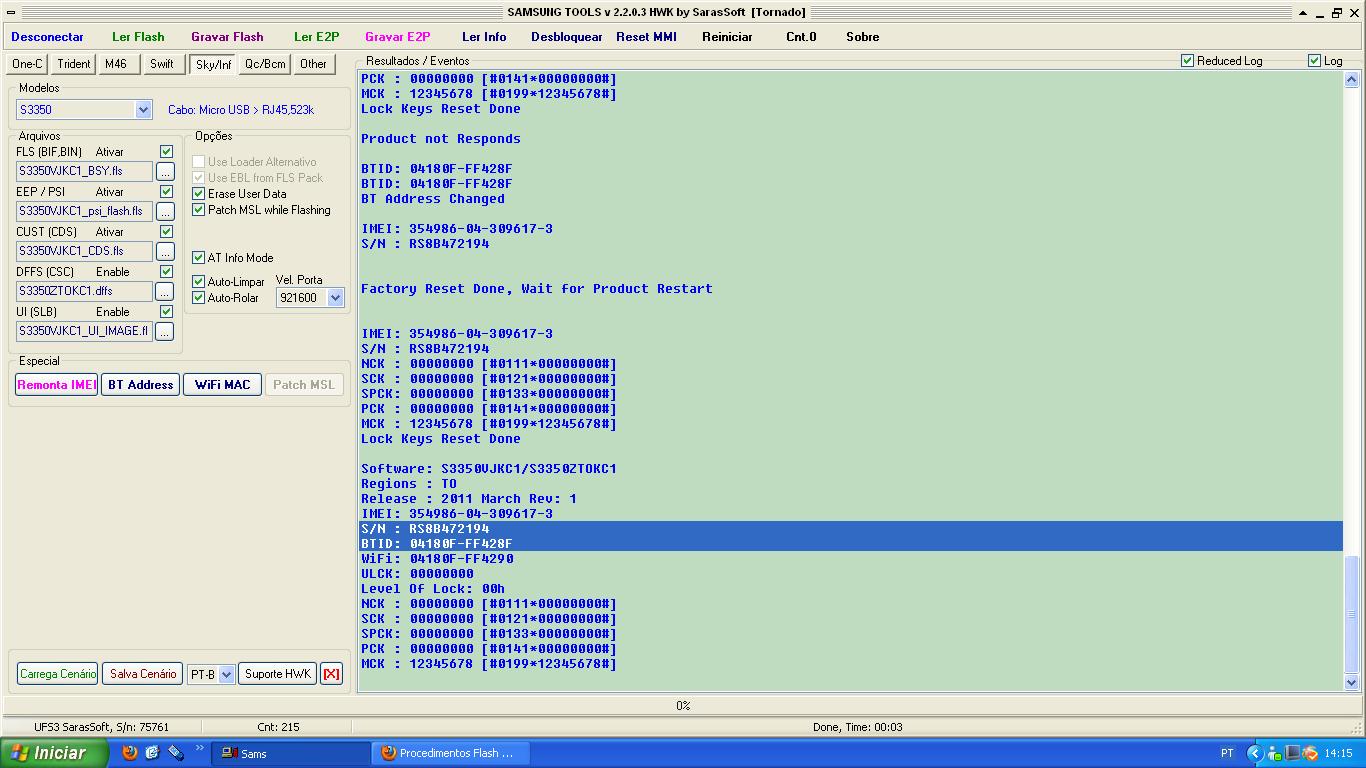Click Sobre in the top menu
This screenshot has height=768, width=1366.
862,37
